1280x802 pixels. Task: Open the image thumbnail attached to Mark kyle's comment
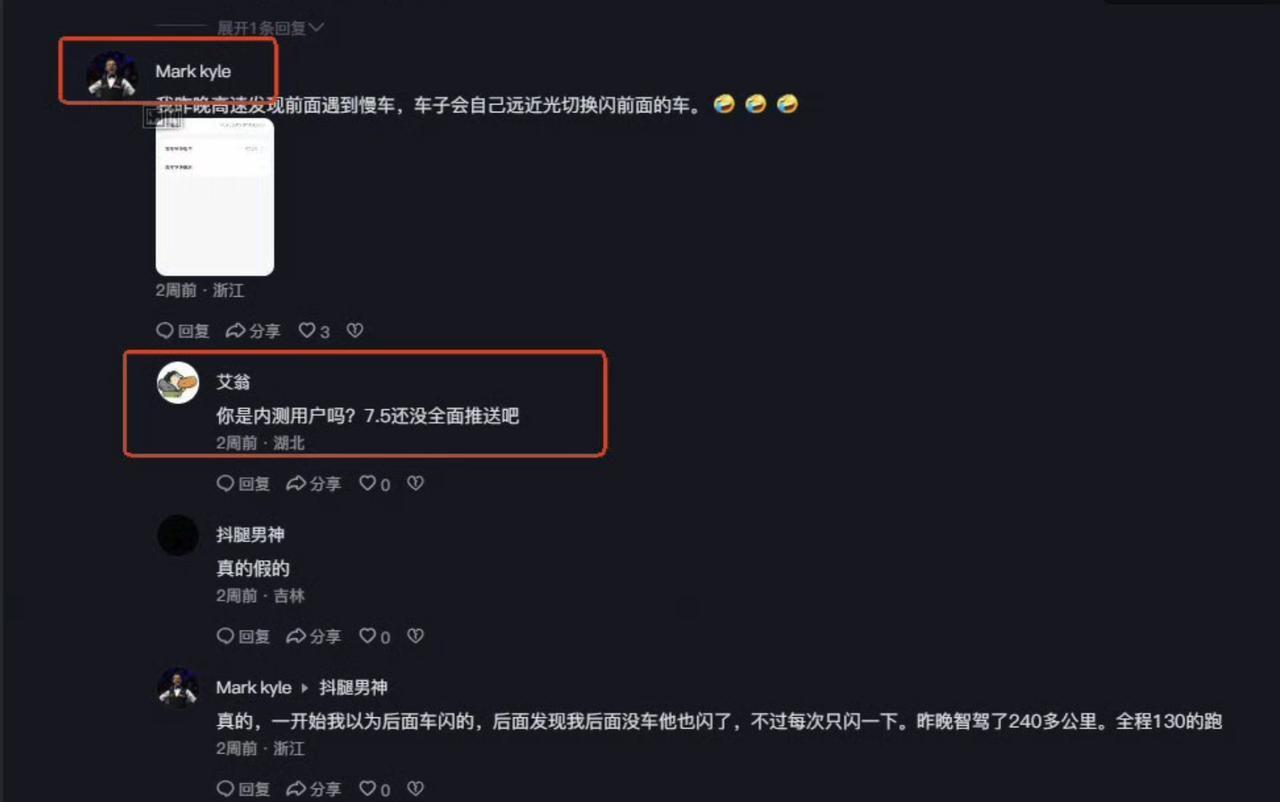(x=215, y=197)
